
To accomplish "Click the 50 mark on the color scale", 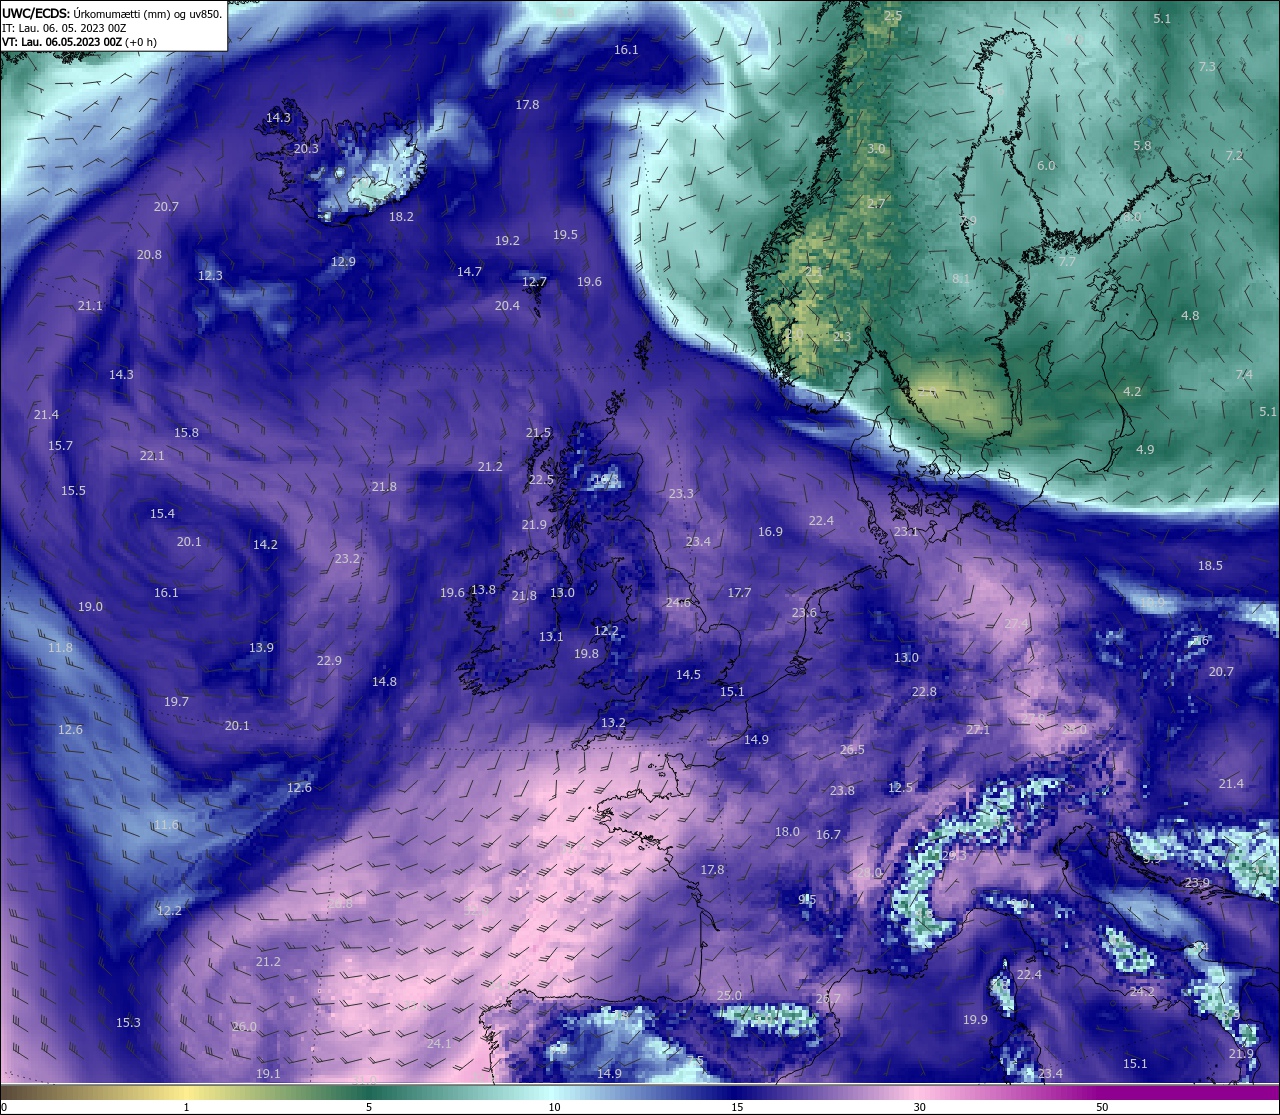I will point(1102,1107).
